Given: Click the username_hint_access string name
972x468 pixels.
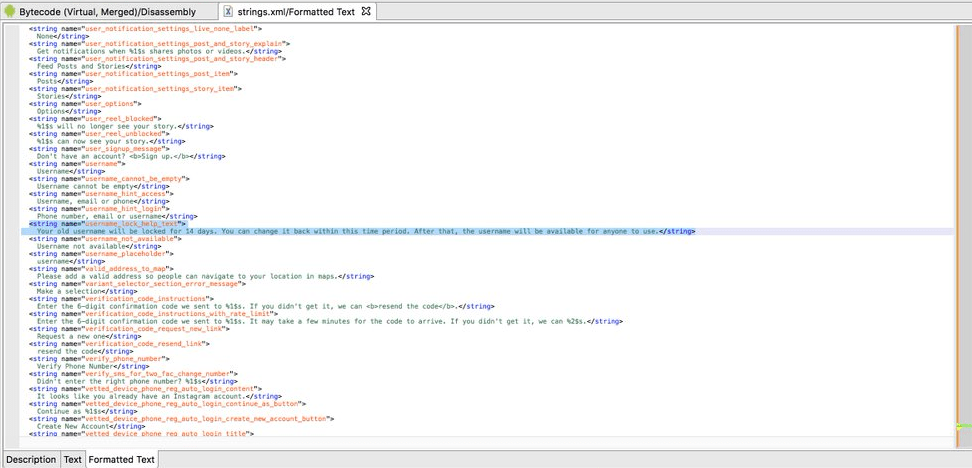Looking at the screenshot, I should click(126, 193).
